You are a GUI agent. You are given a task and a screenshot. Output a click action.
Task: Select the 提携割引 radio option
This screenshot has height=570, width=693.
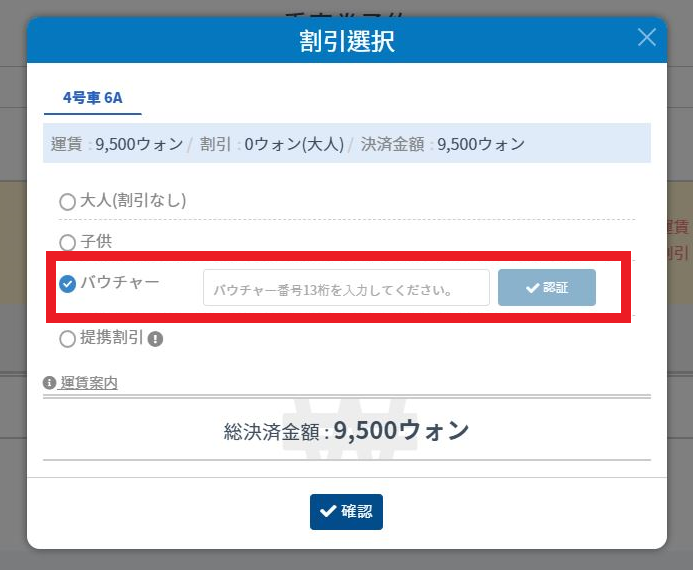point(68,339)
